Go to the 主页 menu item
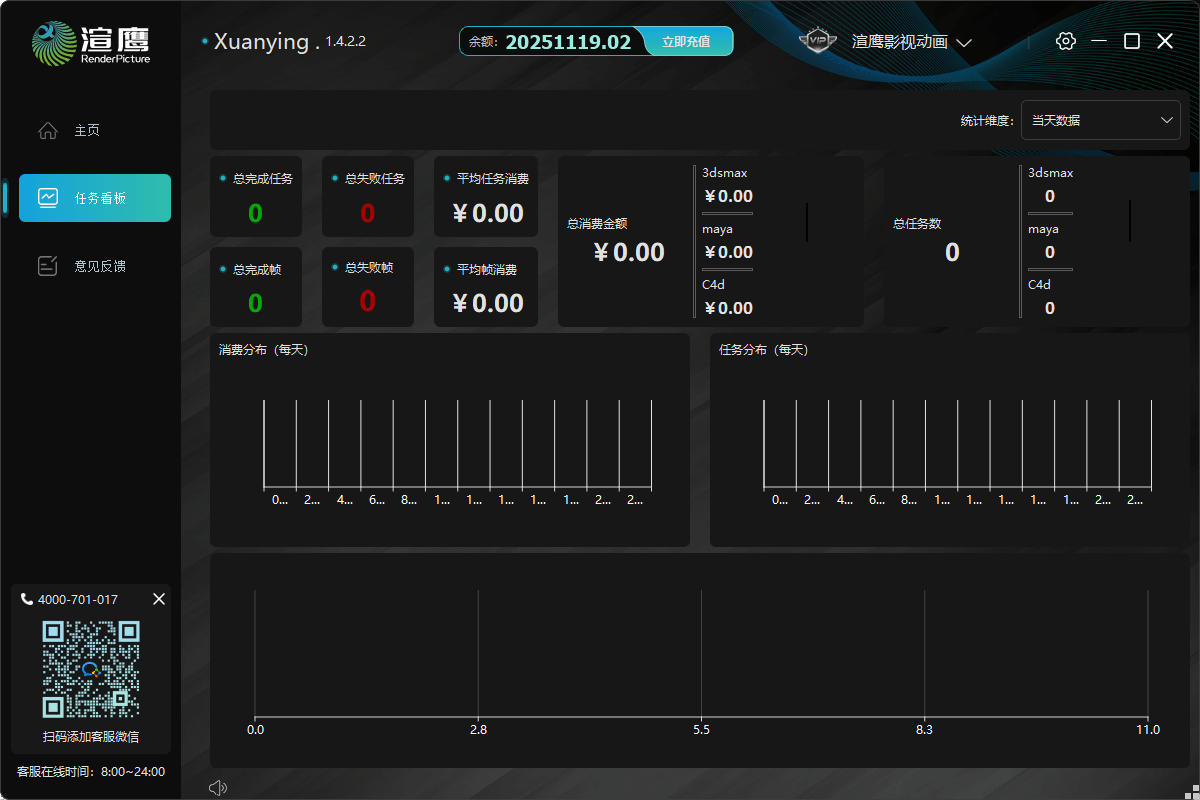This screenshot has width=1200, height=800. 87,131
